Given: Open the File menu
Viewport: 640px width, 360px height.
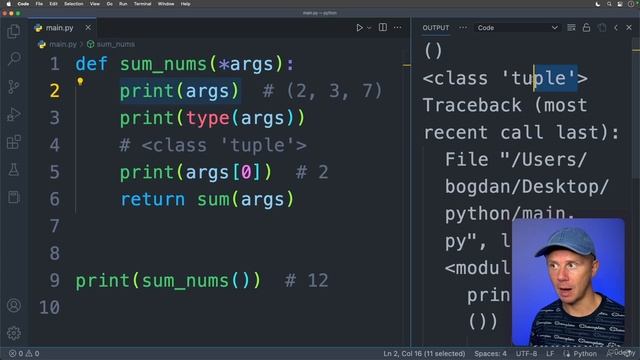Looking at the screenshot, I should coord(39,4).
